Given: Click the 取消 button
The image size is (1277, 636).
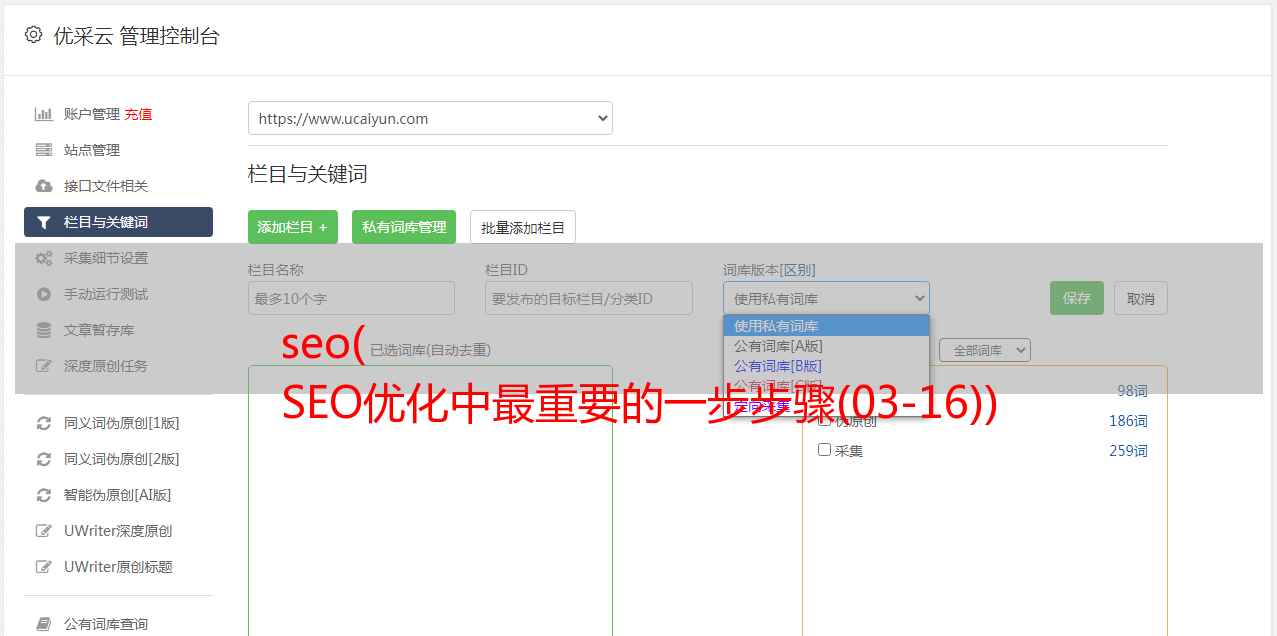Looking at the screenshot, I should [x=1141, y=298].
